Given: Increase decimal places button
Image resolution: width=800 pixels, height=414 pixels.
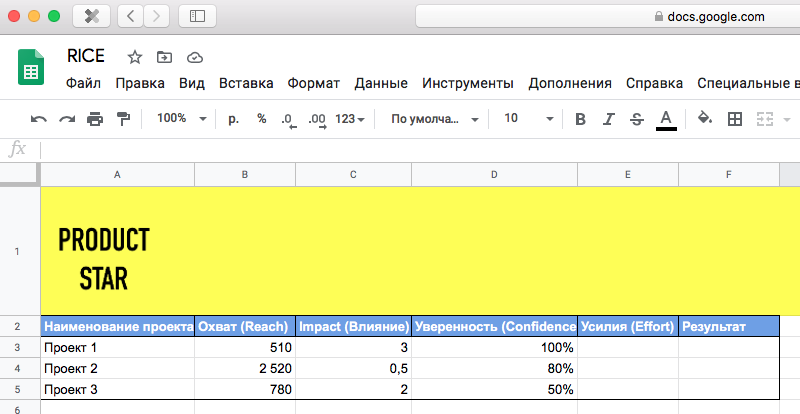Looking at the screenshot, I should click(x=317, y=120).
